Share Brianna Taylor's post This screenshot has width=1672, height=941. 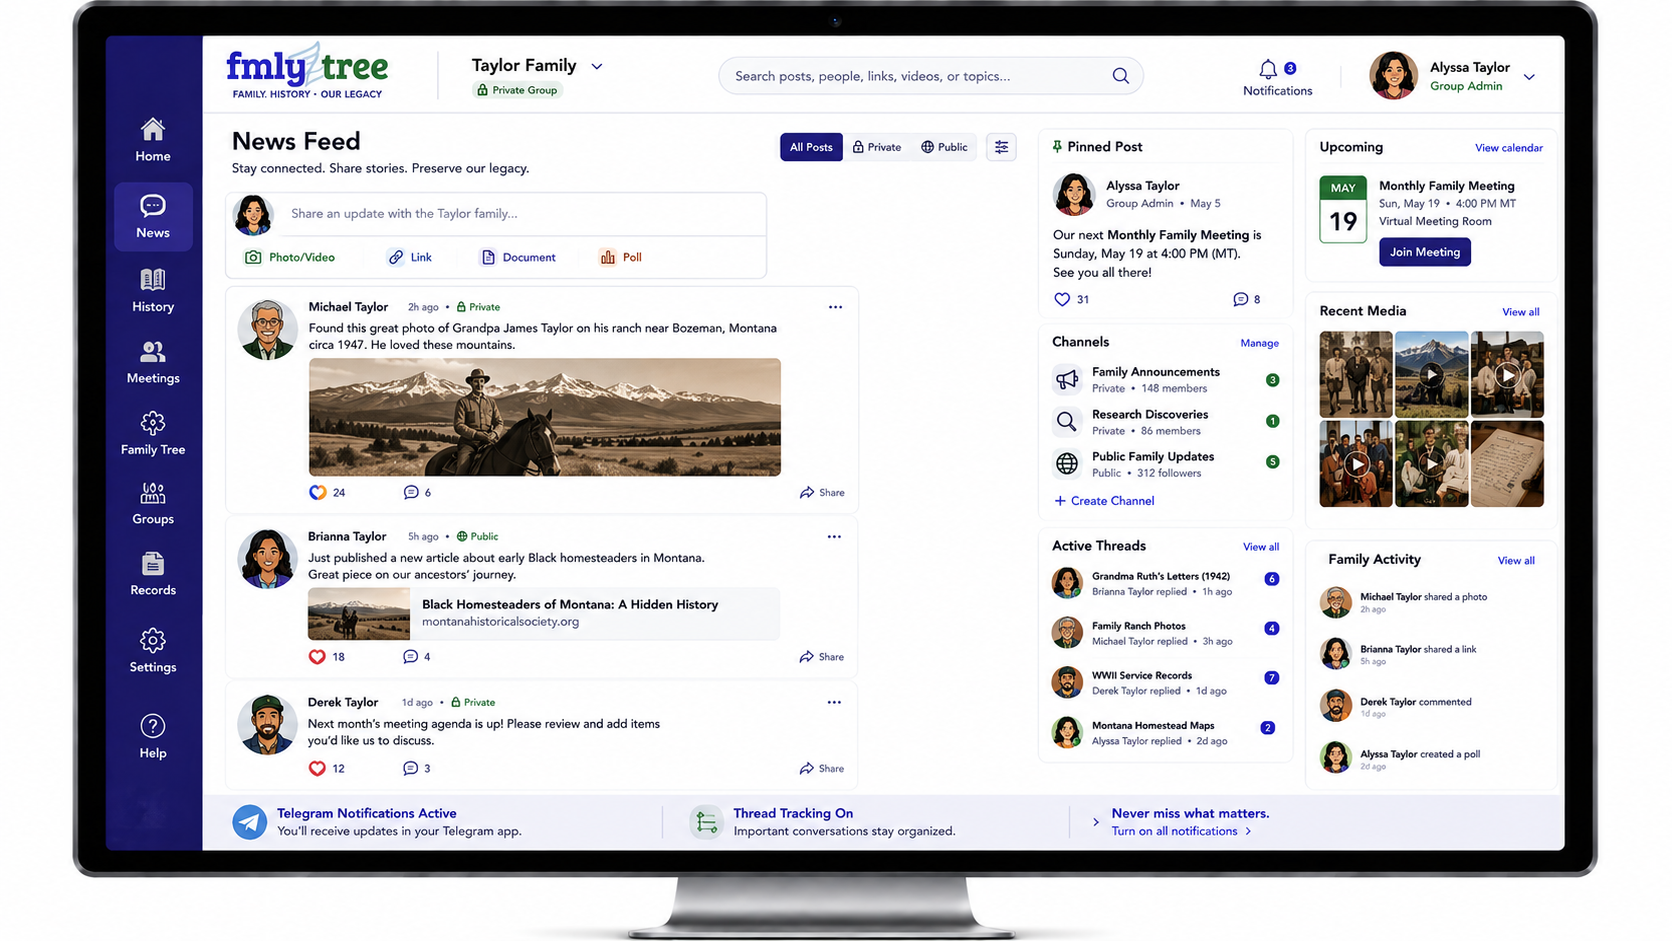coord(822,657)
